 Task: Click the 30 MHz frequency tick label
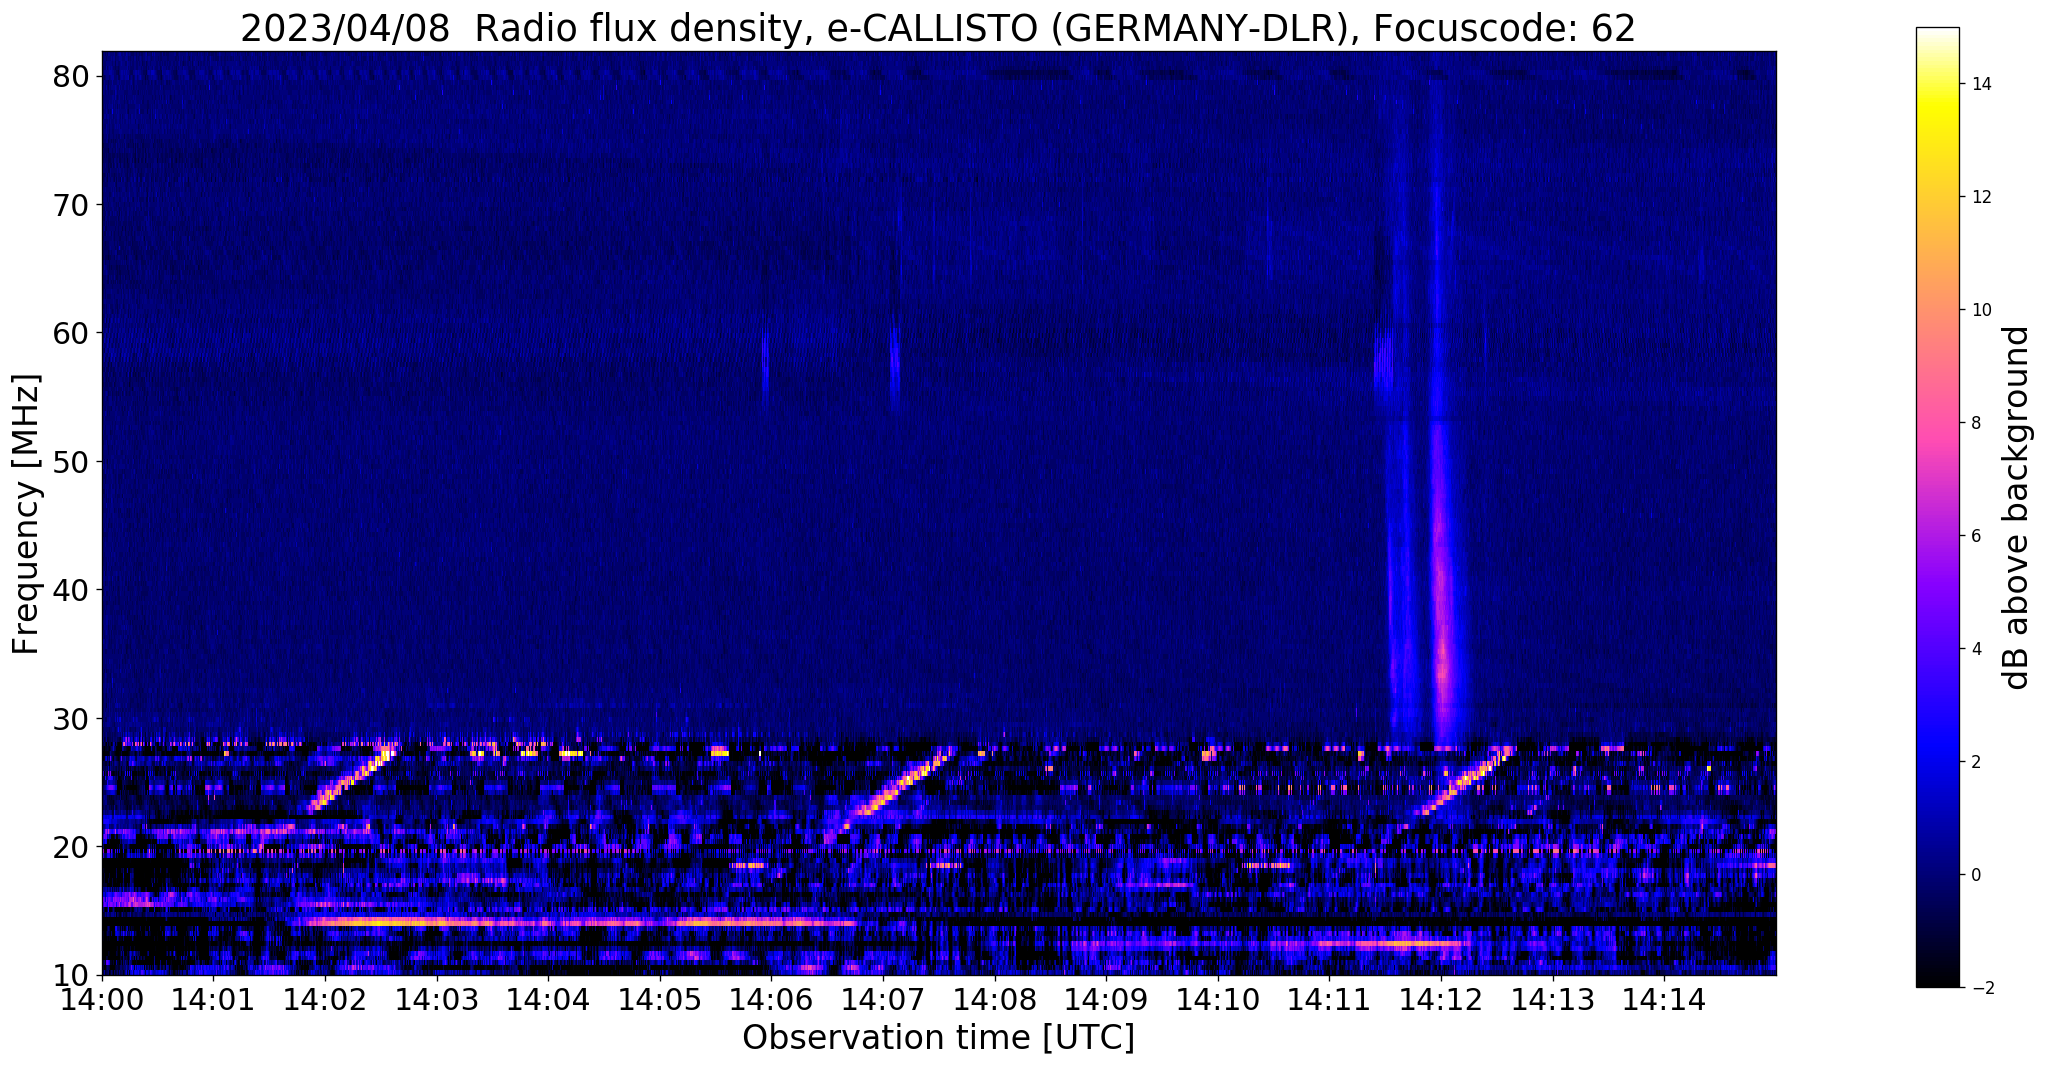(72, 718)
